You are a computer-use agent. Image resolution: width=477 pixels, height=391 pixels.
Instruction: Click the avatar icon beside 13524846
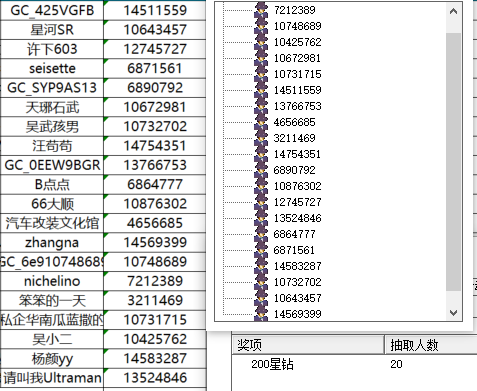pos(261,218)
